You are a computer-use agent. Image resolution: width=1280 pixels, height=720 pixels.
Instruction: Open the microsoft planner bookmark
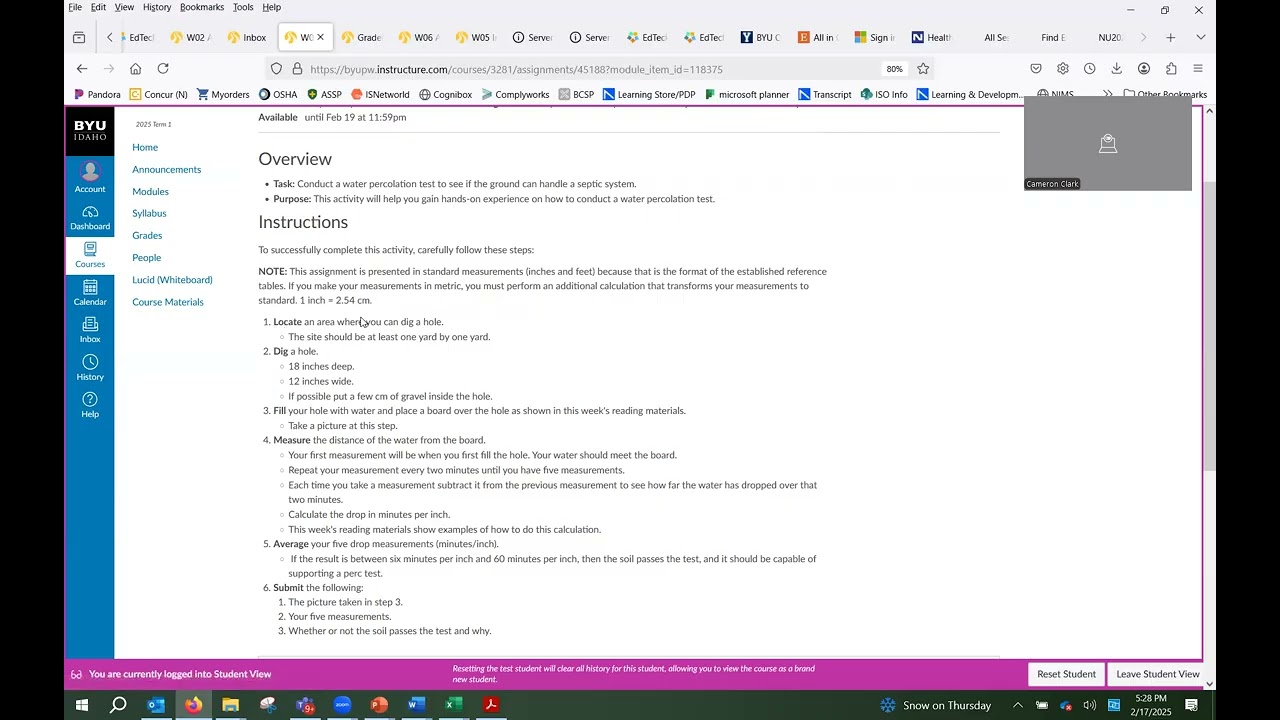click(746, 94)
